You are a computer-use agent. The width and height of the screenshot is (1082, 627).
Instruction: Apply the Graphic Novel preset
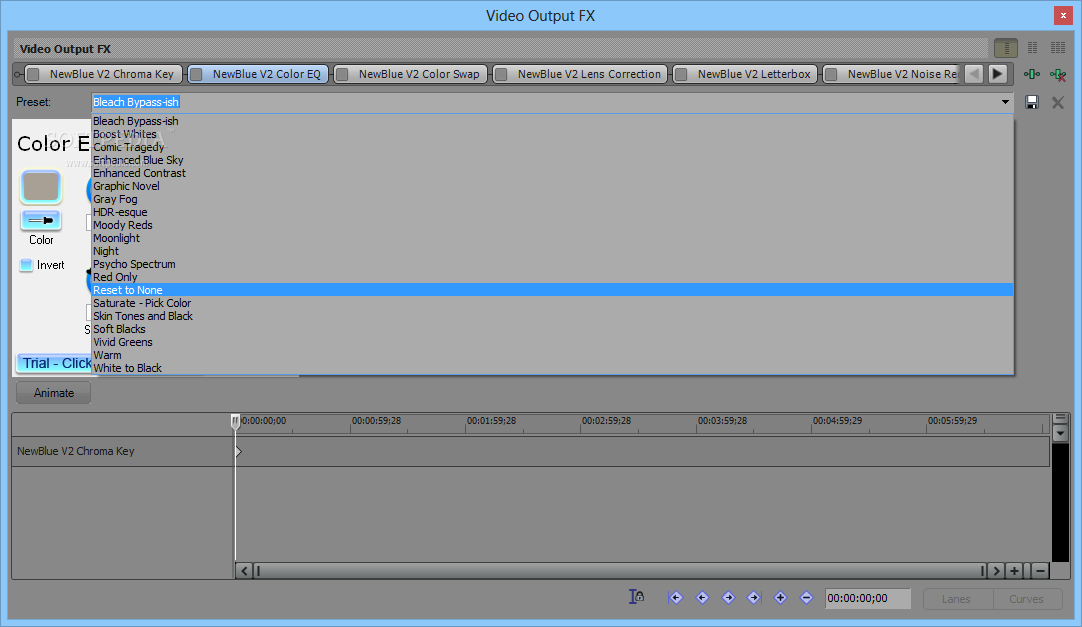[x=553, y=186]
